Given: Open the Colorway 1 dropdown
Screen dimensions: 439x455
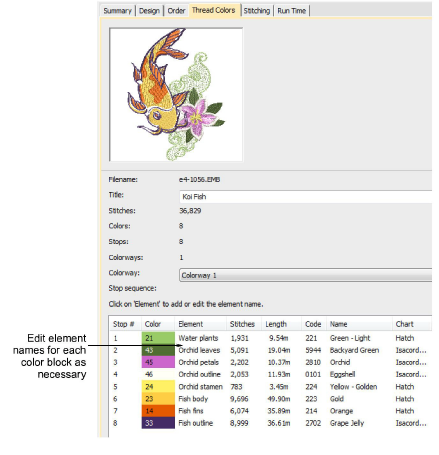Looking at the screenshot, I should [x=305, y=275].
